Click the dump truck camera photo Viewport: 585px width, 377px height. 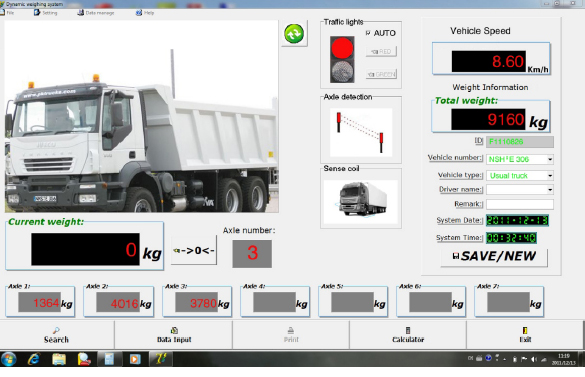pyautogui.click(x=141, y=116)
